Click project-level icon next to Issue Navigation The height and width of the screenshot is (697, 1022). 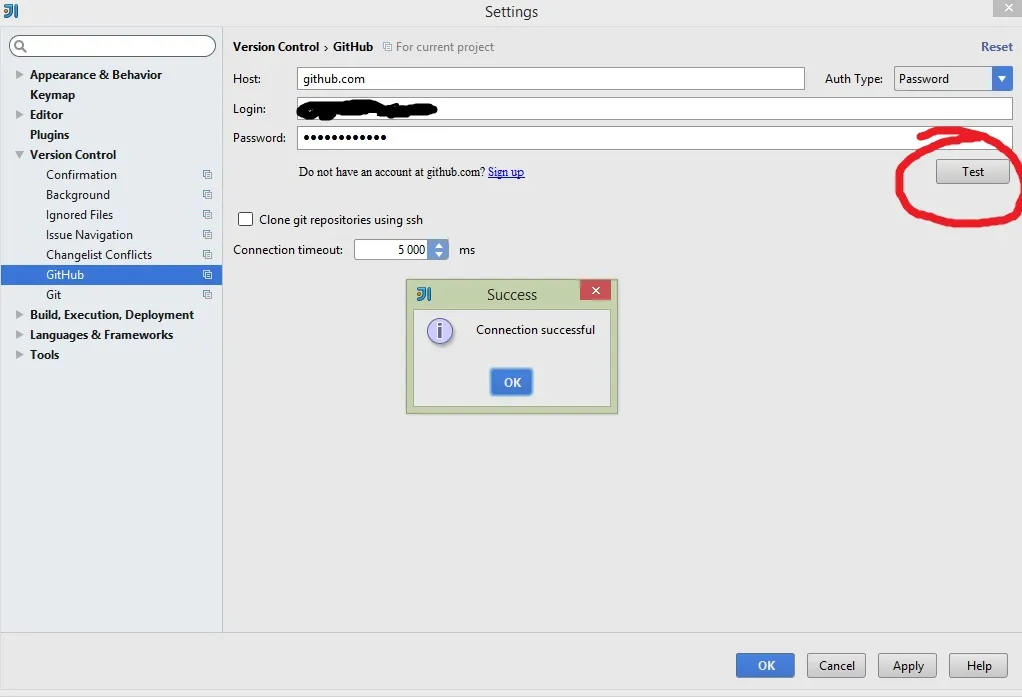pyautogui.click(x=207, y=235)
